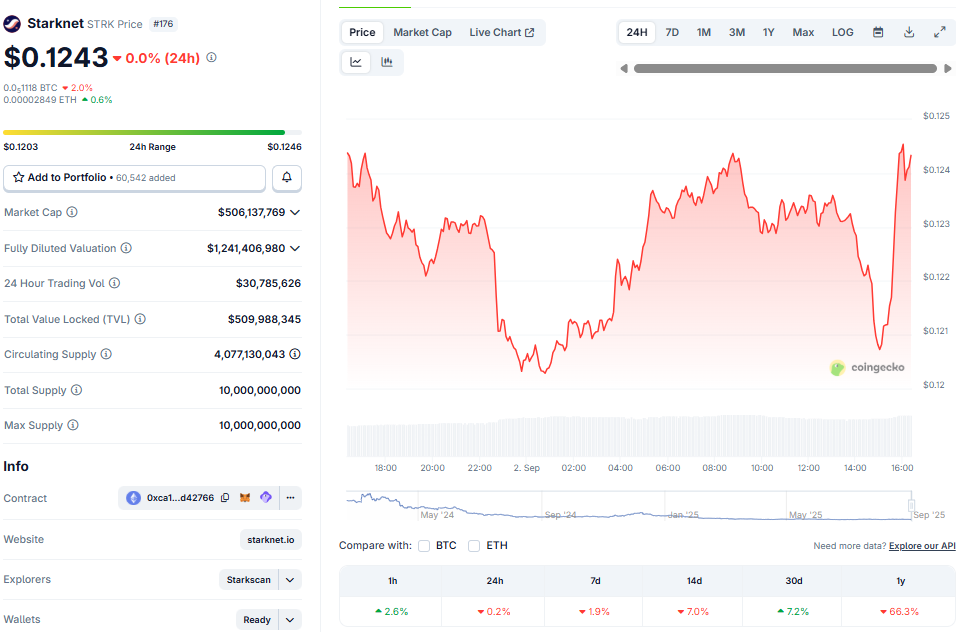Copy the contract address
Viewport: 979px width, 632px height.
[x=225, y=498]
